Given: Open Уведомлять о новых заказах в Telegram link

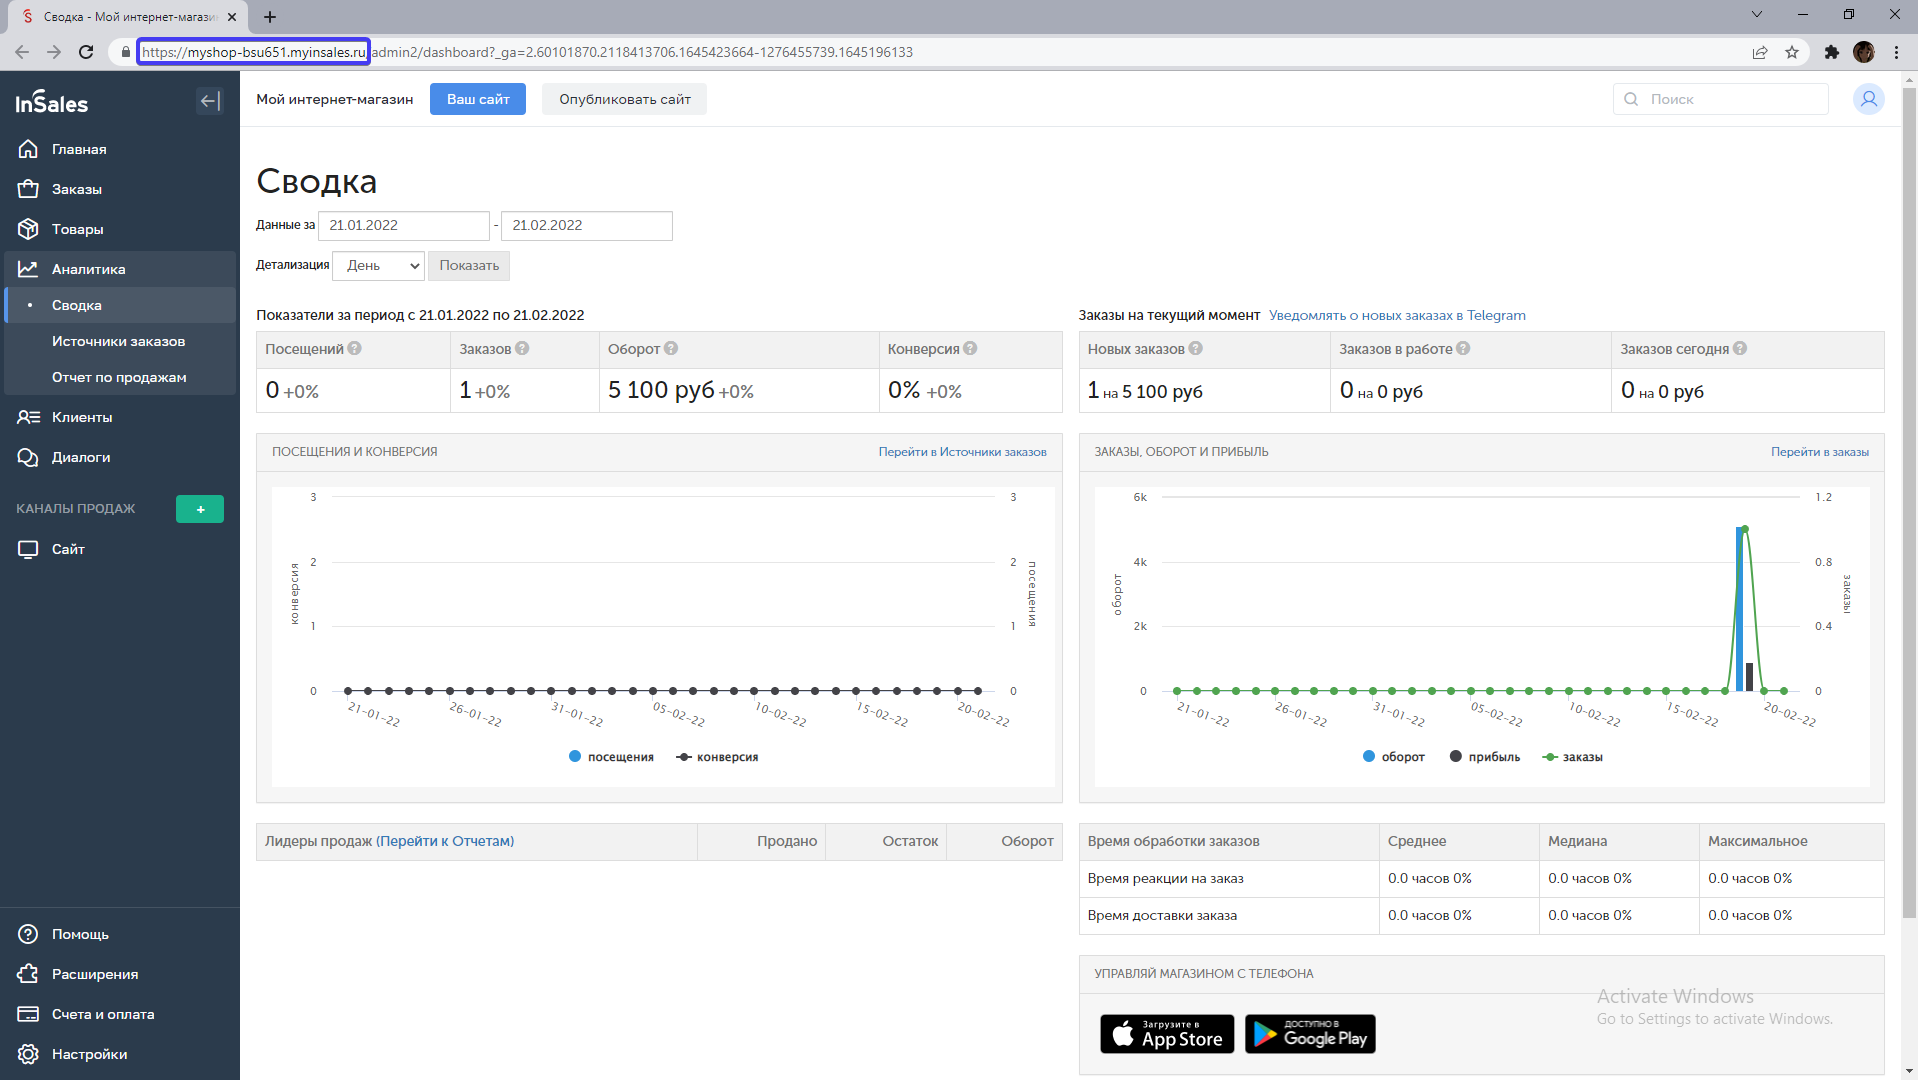Looking at the screenshot, I should 1397,315.
